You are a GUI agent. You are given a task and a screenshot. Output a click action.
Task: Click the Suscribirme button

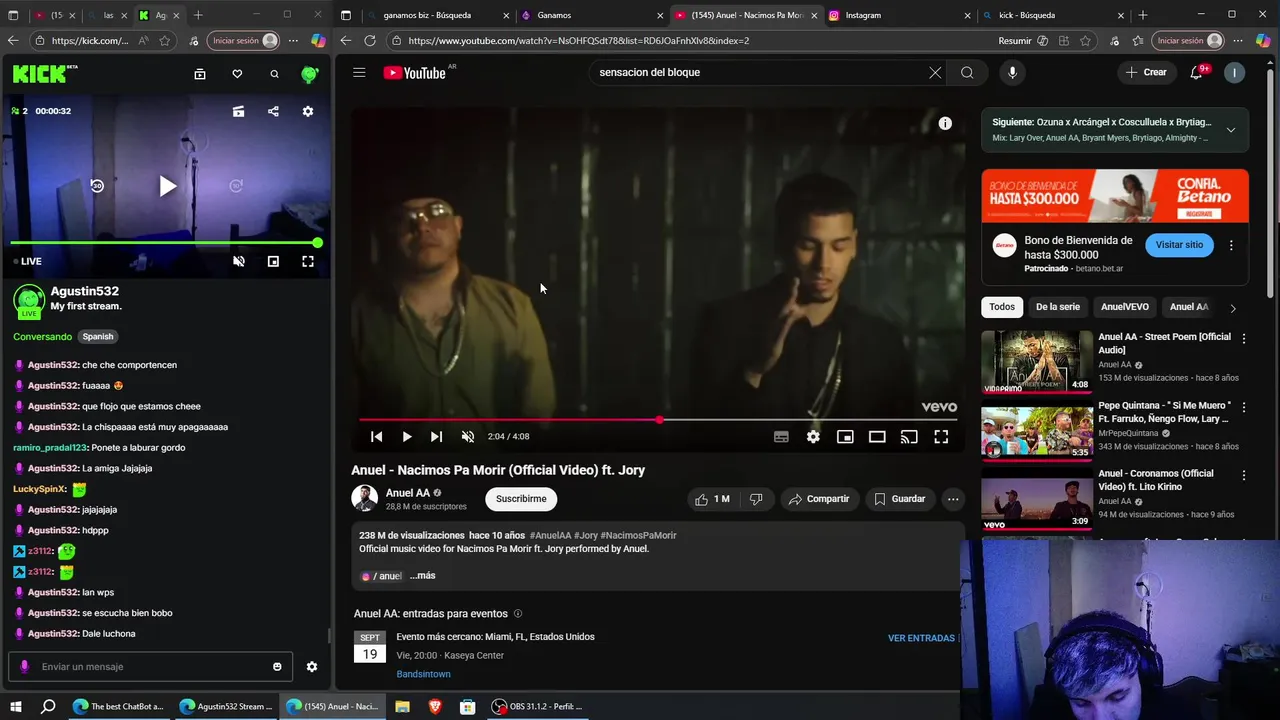521,499
